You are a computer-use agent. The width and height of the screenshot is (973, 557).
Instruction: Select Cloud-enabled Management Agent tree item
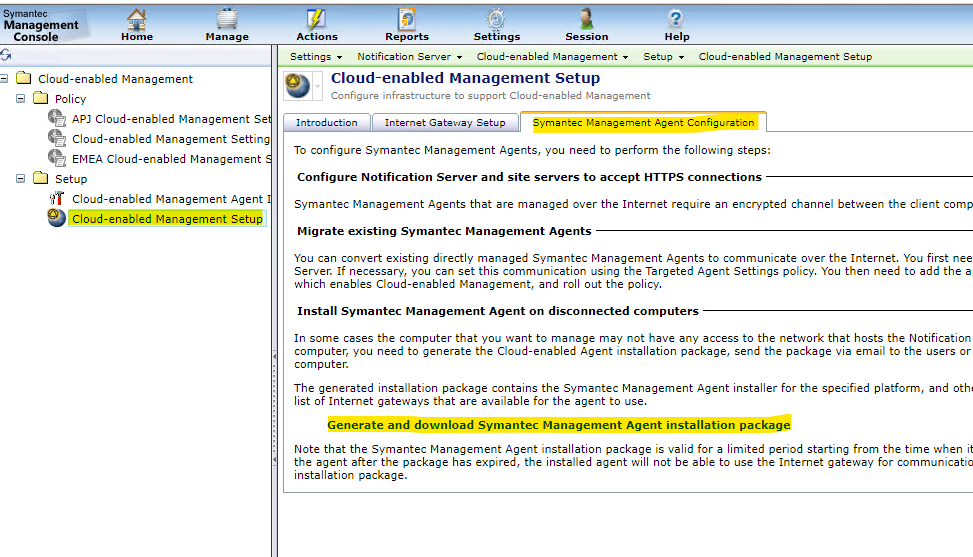pyautogui.click(x=171, y=198)
